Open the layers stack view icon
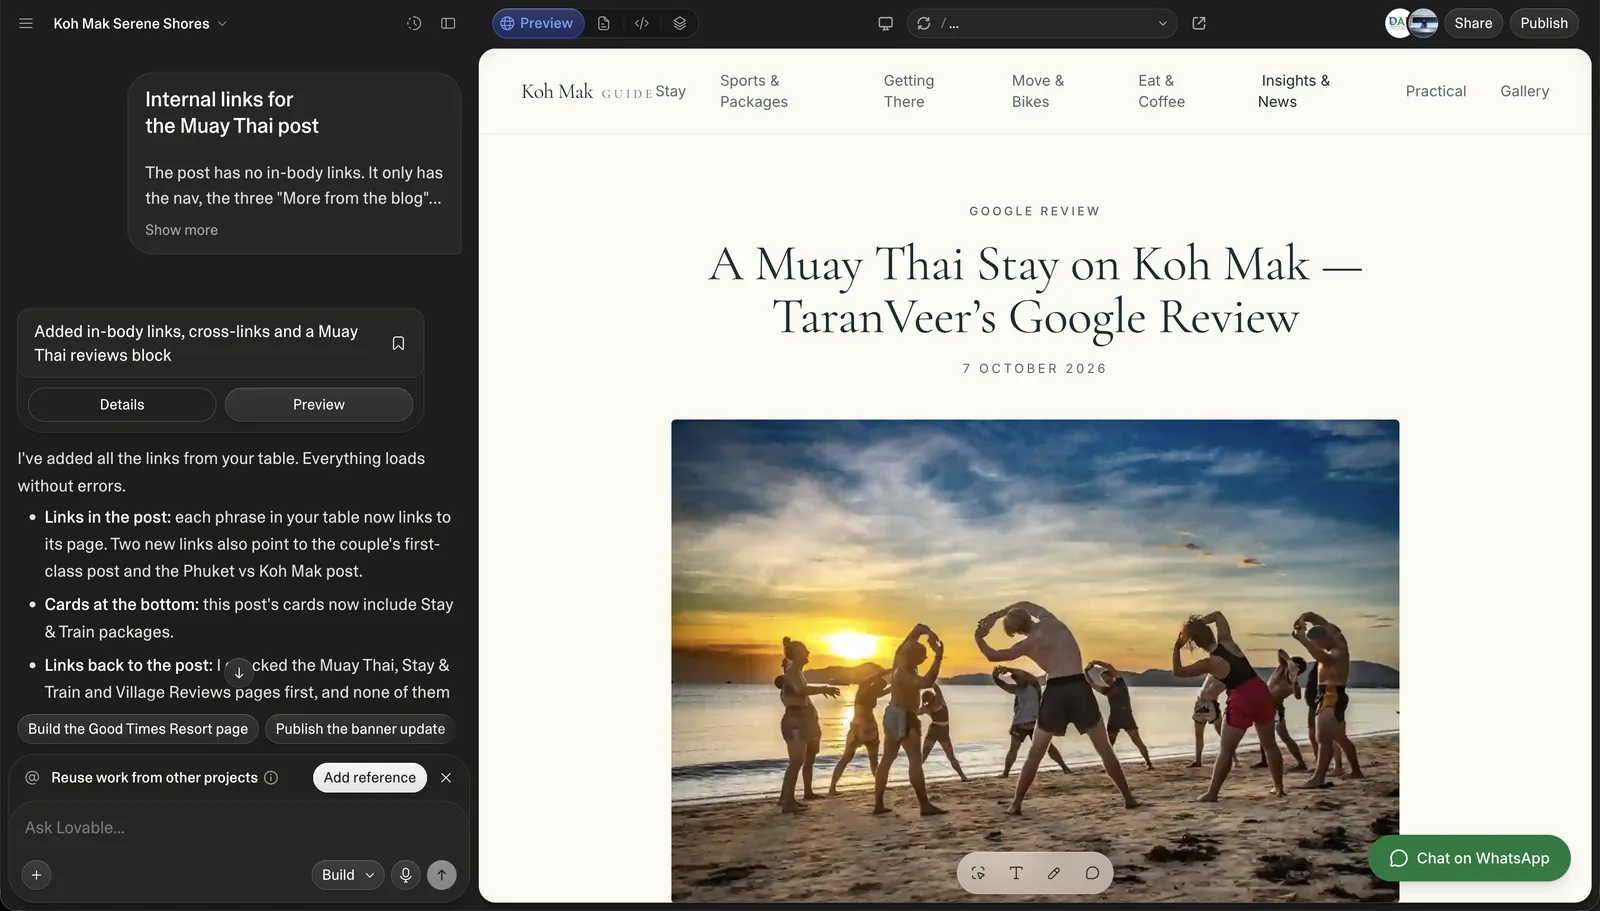Viewport: 1600px width, 911px height. coord(680,23)
